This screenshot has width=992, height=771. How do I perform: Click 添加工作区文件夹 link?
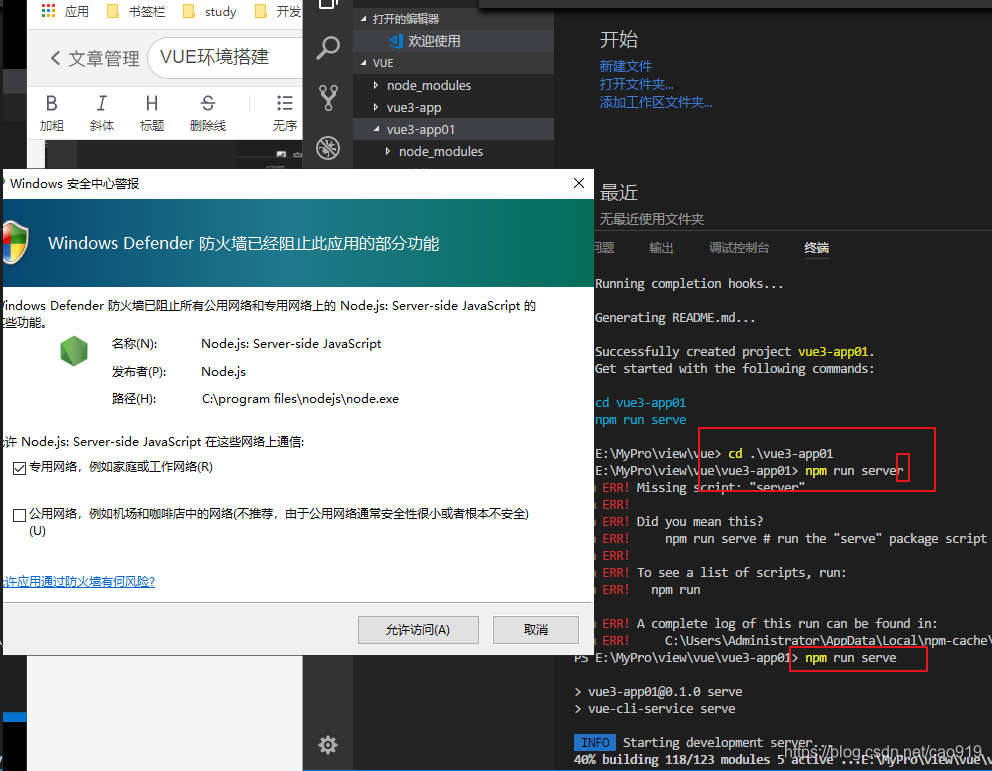click(x=656, y=102)
